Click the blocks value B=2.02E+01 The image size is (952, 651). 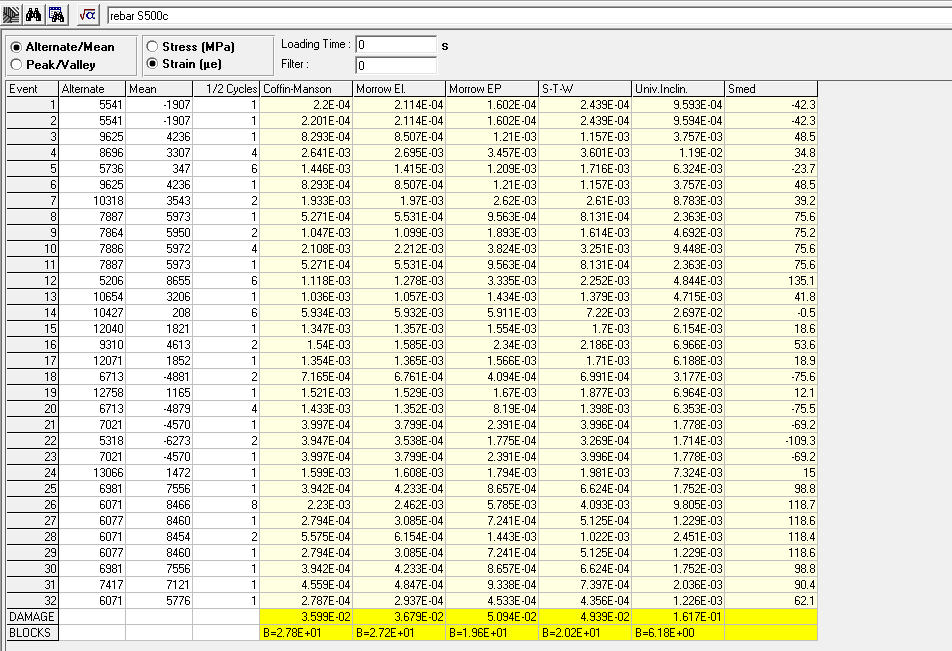click(585, 633)
